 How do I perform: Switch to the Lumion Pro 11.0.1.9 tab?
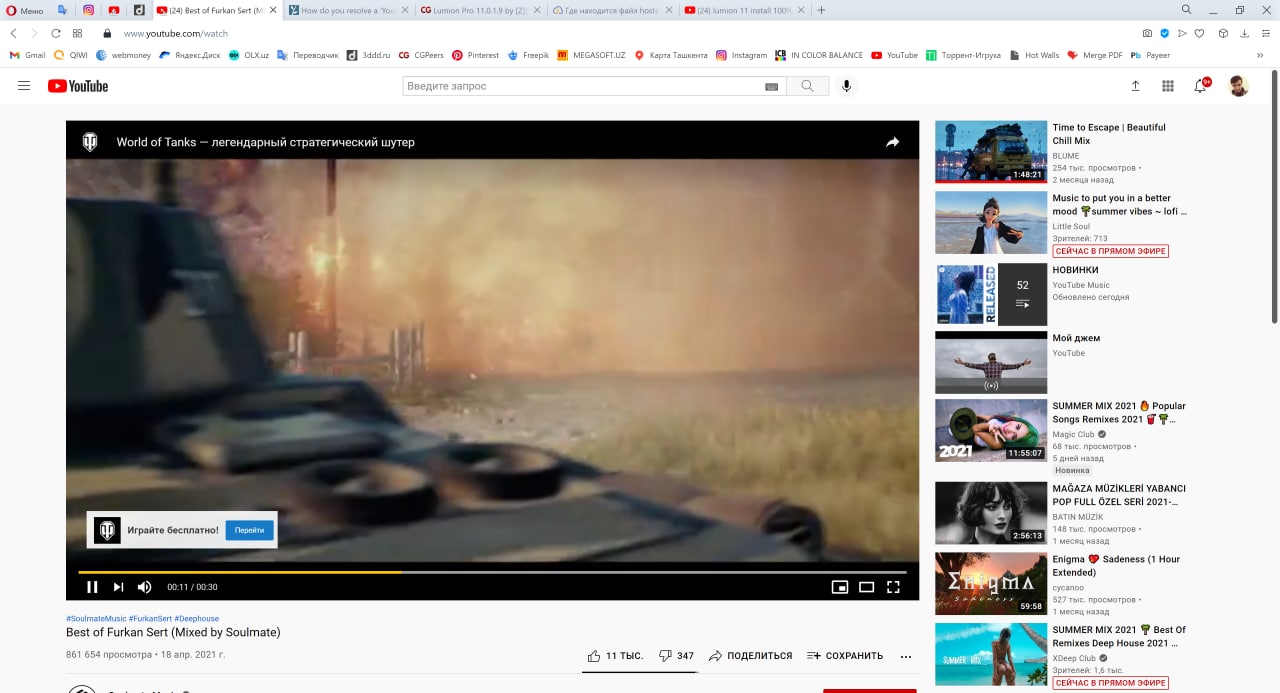[481, 10]
